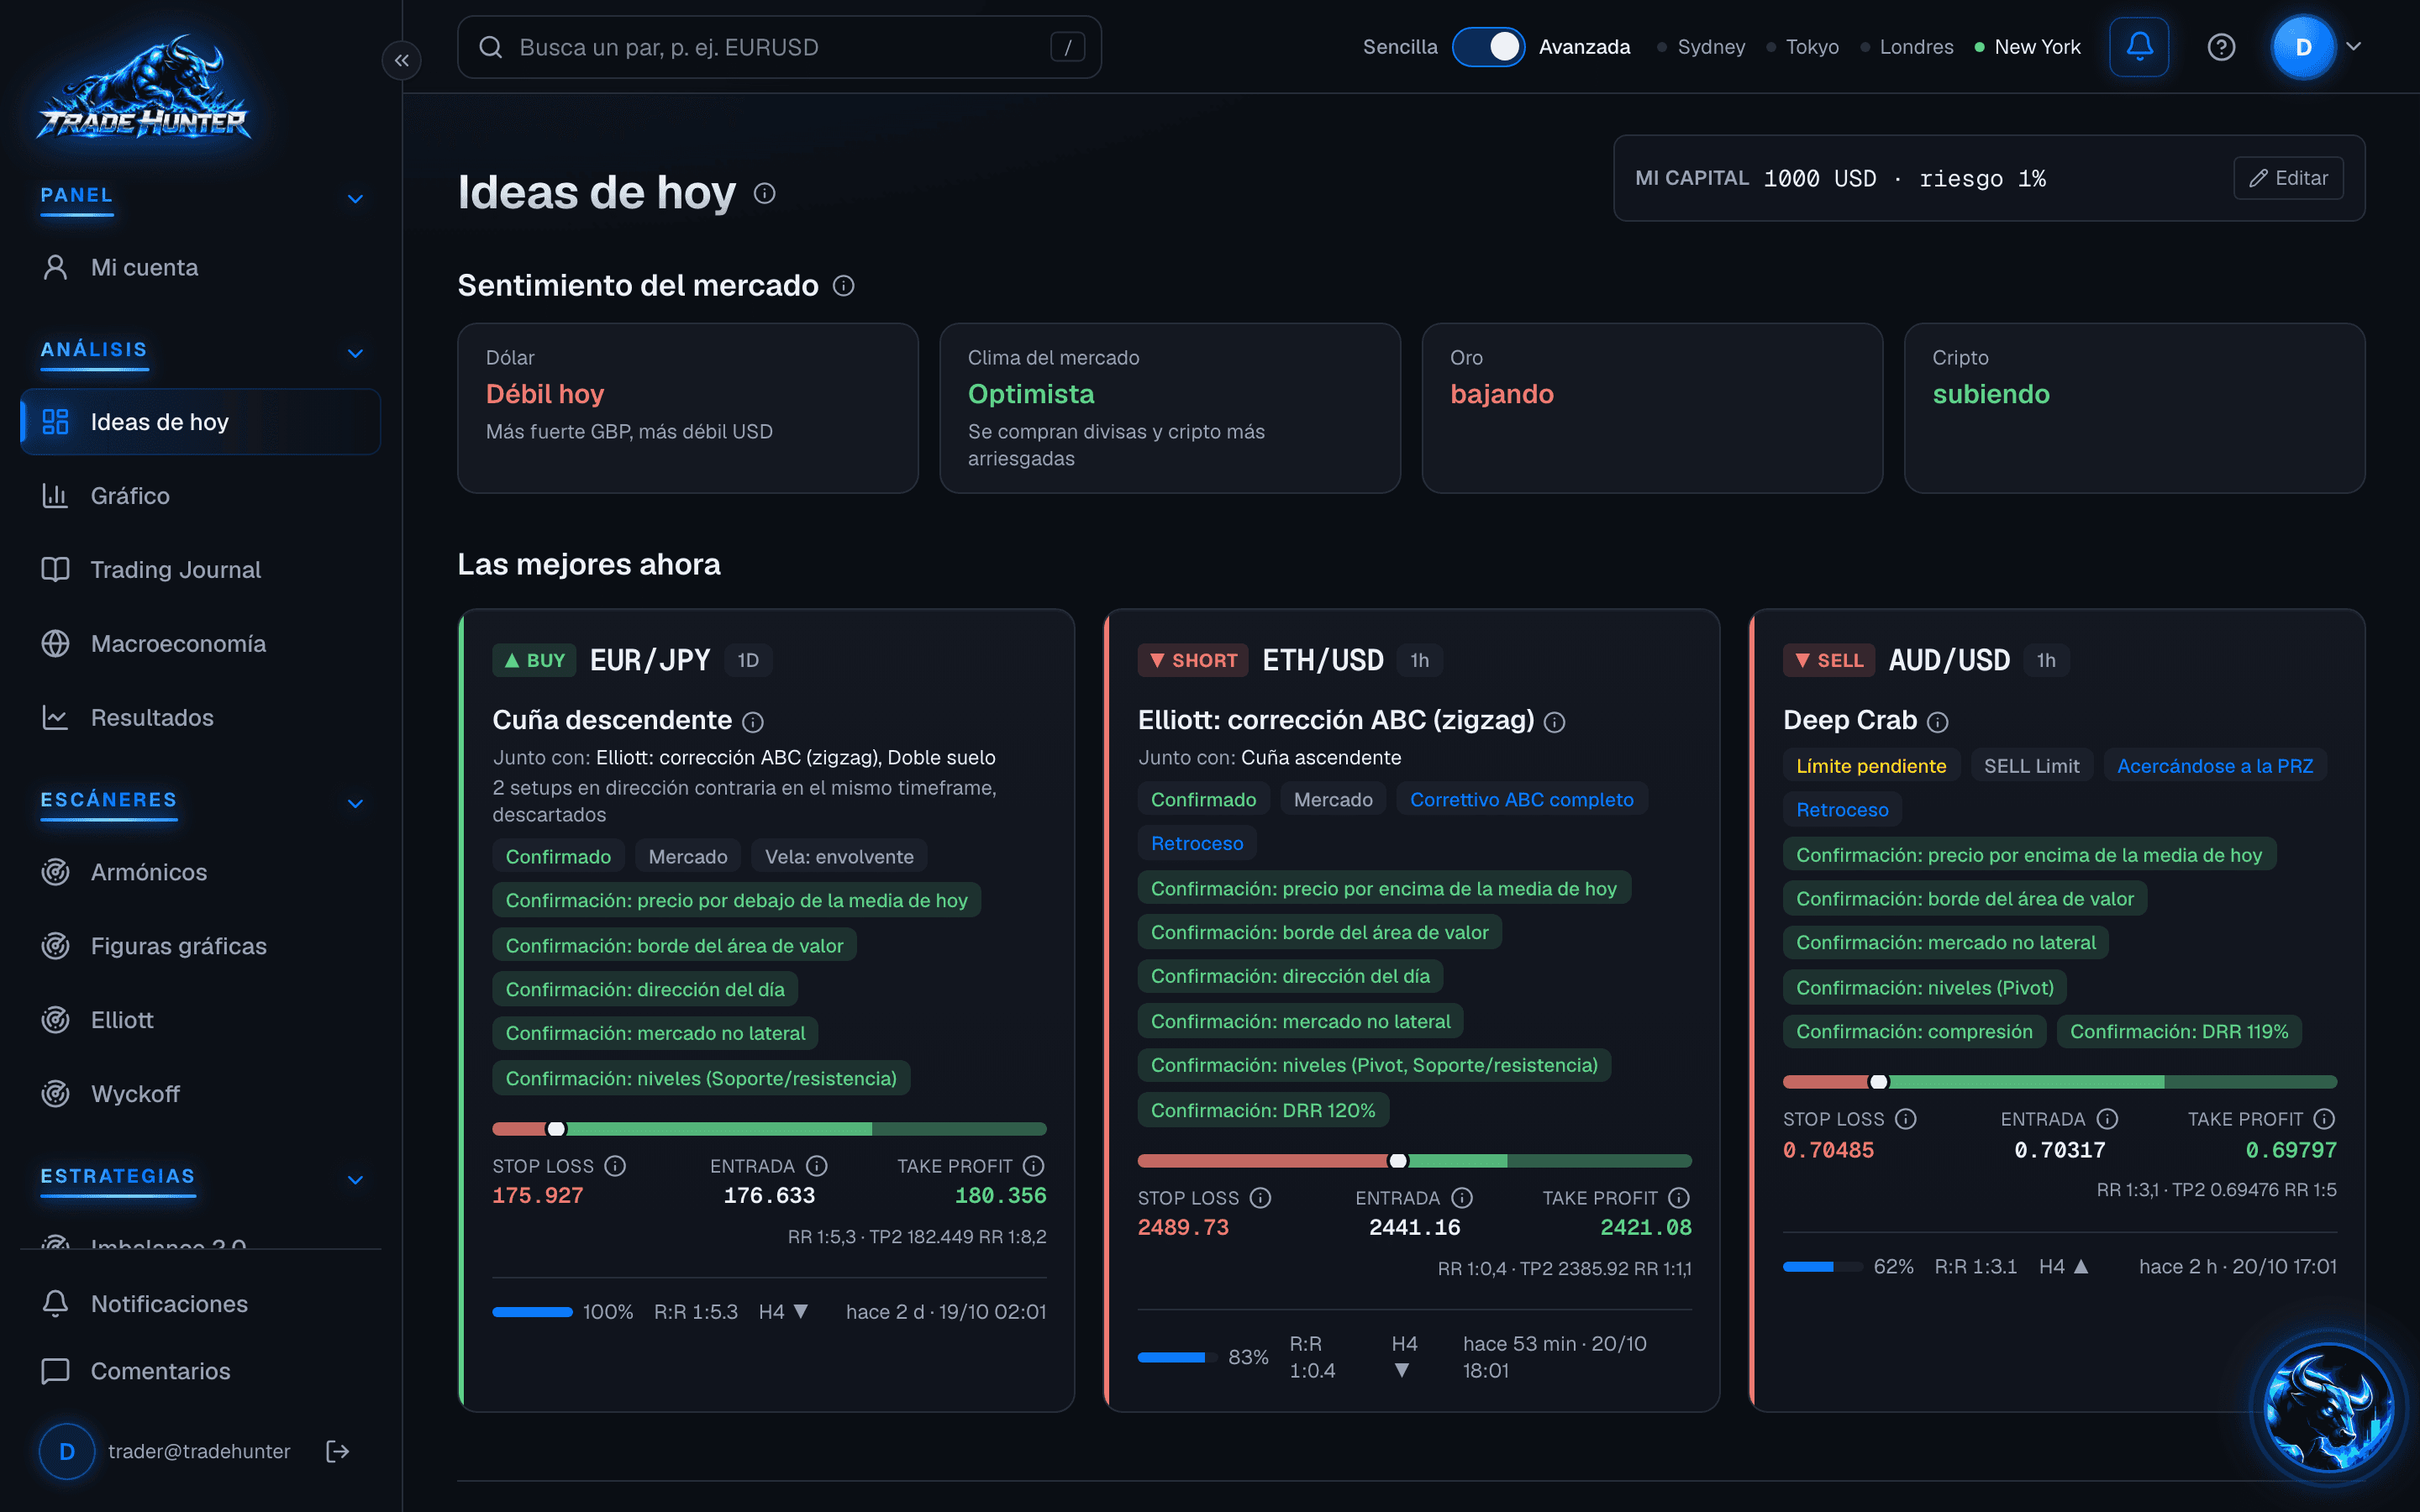Click the blue D profile avatar in the top bar

pos(2303,47)
